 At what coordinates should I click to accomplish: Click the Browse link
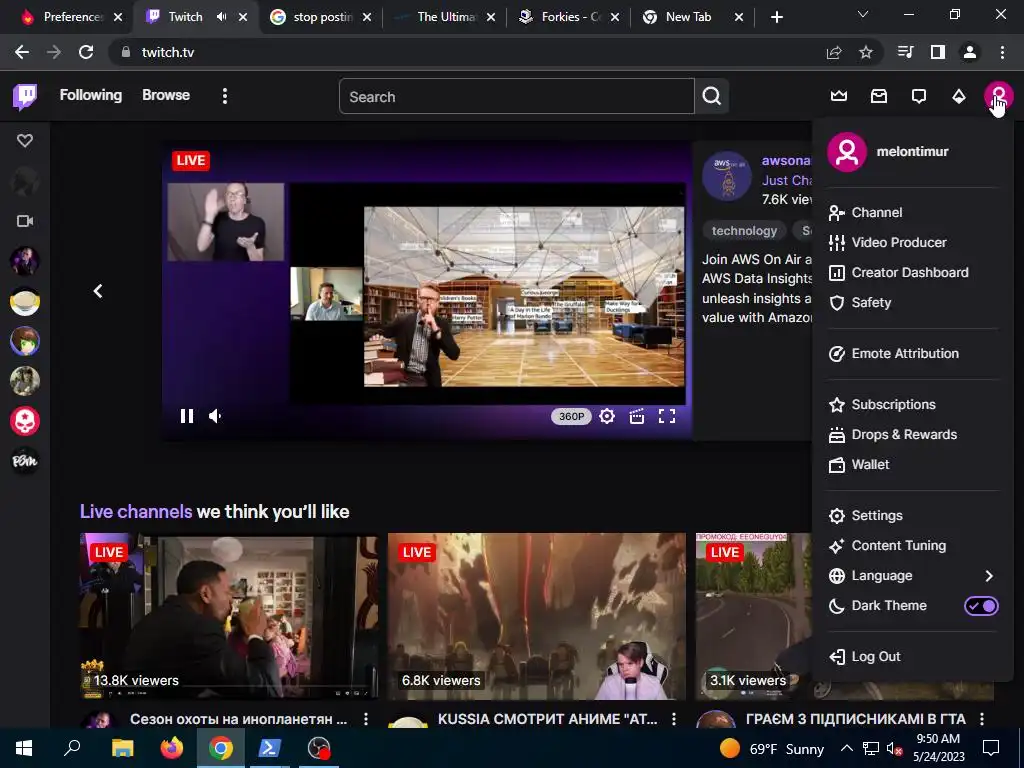166,95
